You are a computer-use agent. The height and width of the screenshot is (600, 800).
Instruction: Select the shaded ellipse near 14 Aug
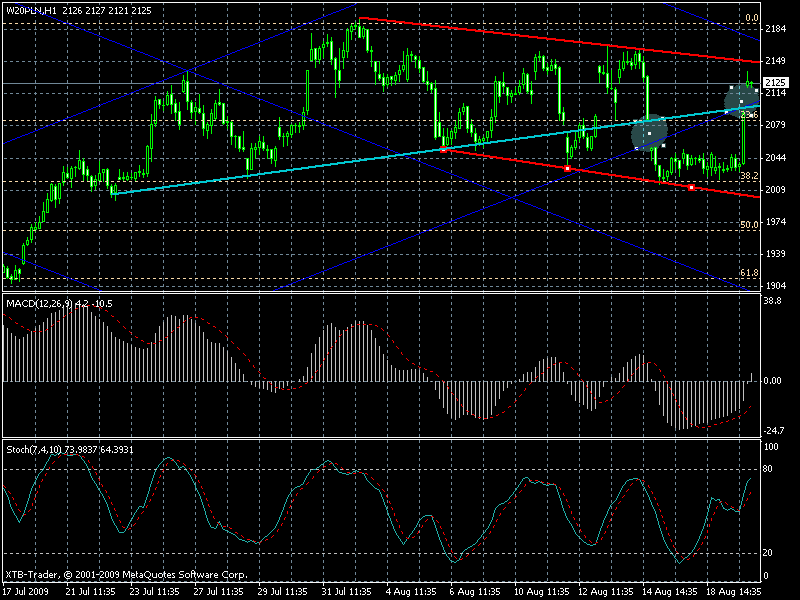point(649,134)
